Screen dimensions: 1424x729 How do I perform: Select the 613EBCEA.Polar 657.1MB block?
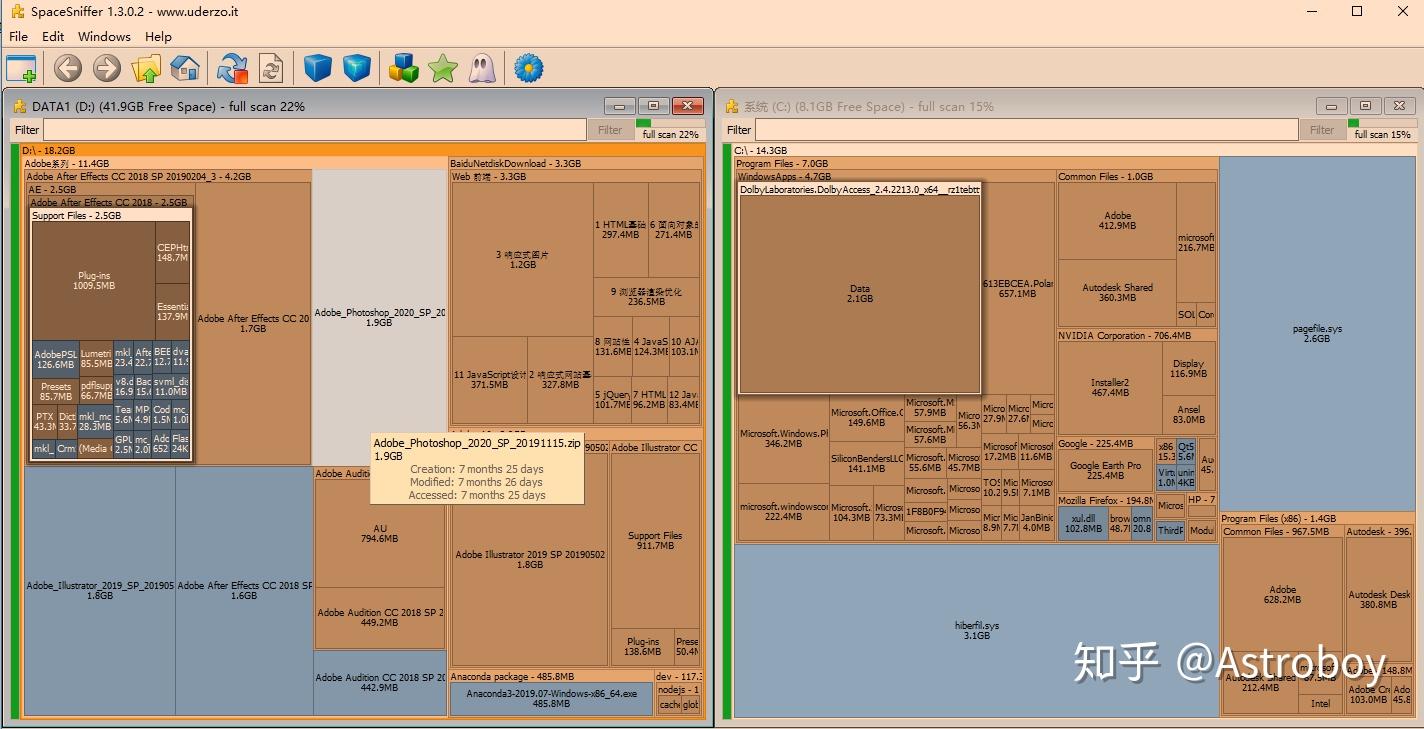(1018, 288)
